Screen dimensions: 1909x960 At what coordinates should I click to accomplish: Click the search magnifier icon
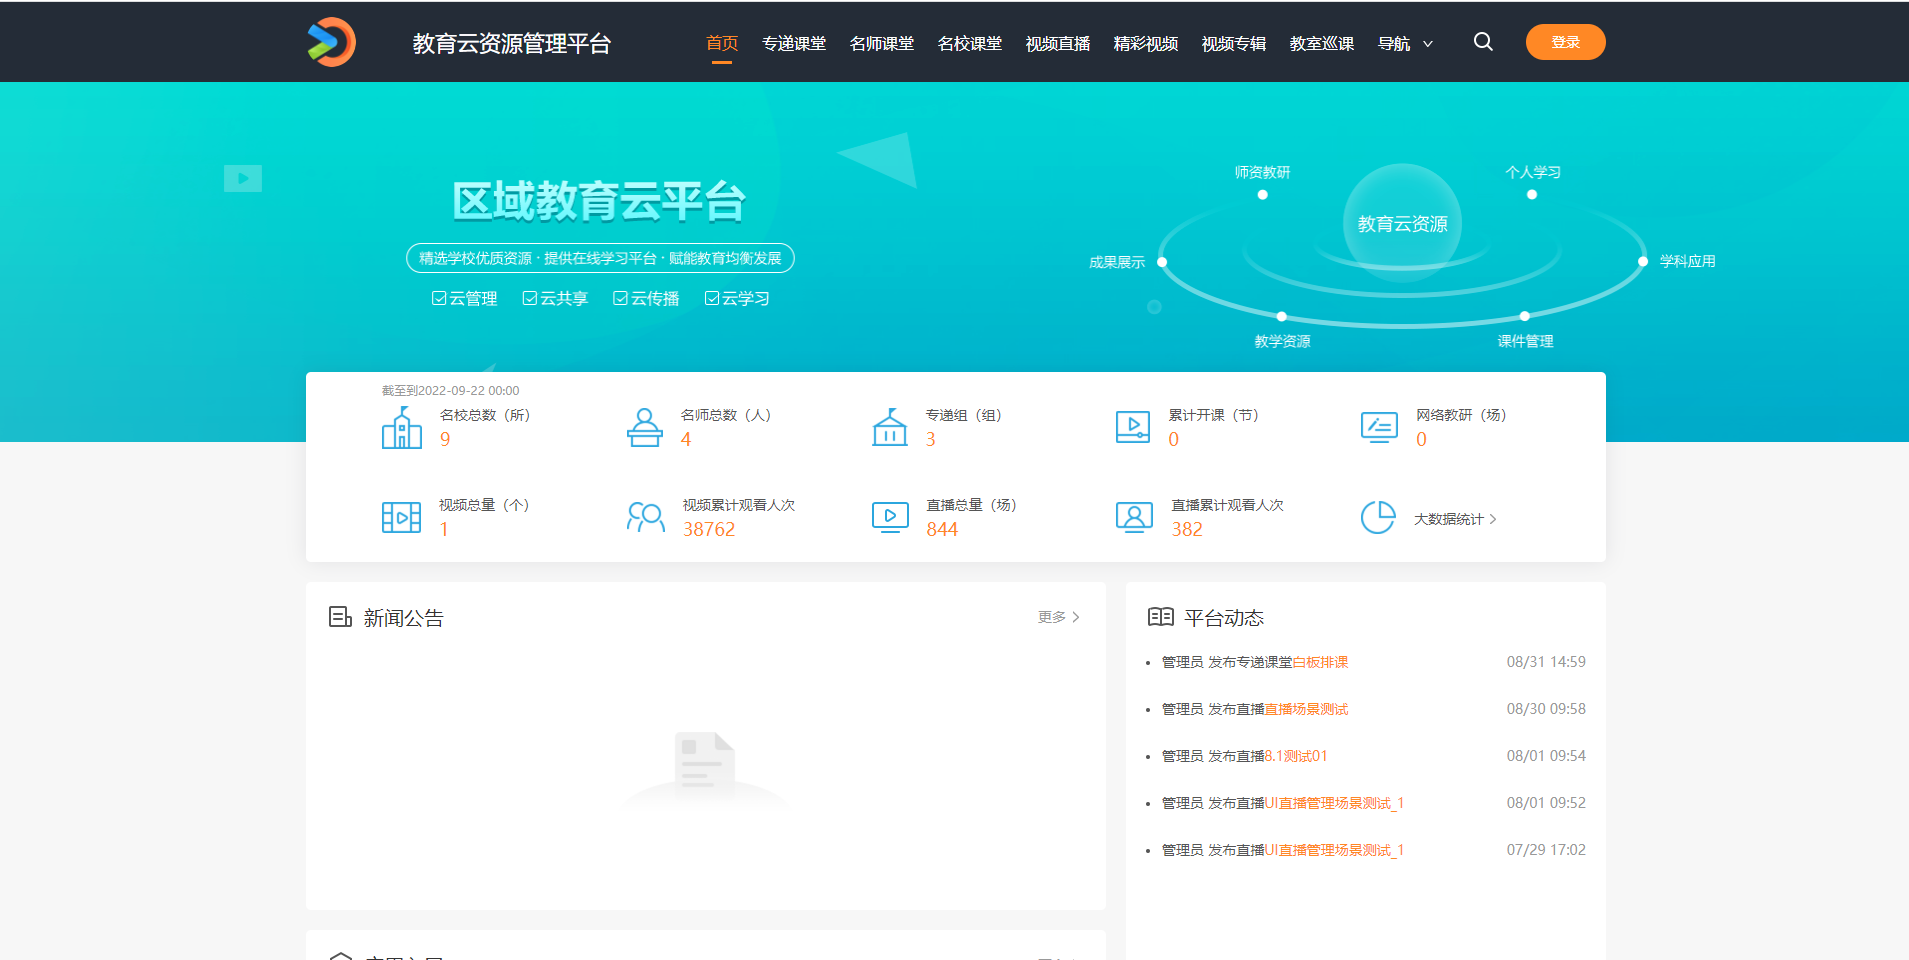[x=1483, y=42]
